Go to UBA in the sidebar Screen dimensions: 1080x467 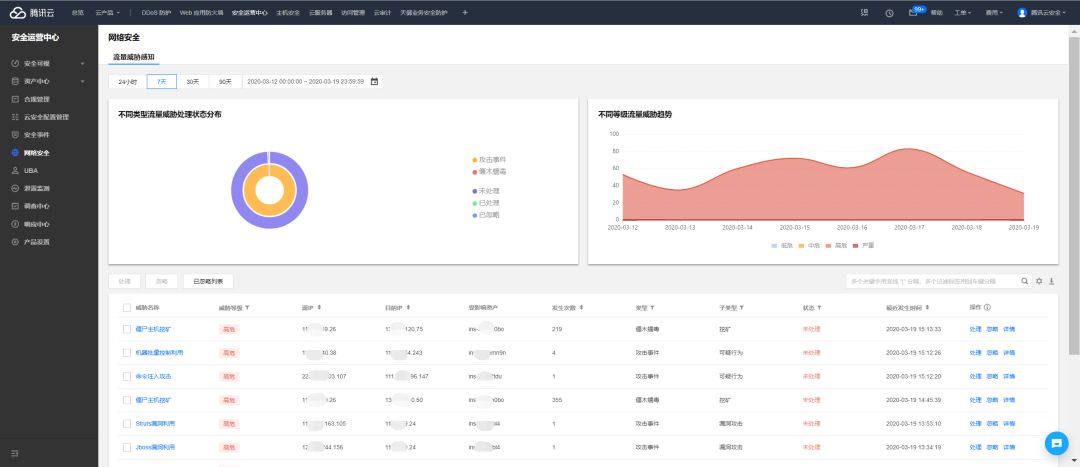click(31, 171)
